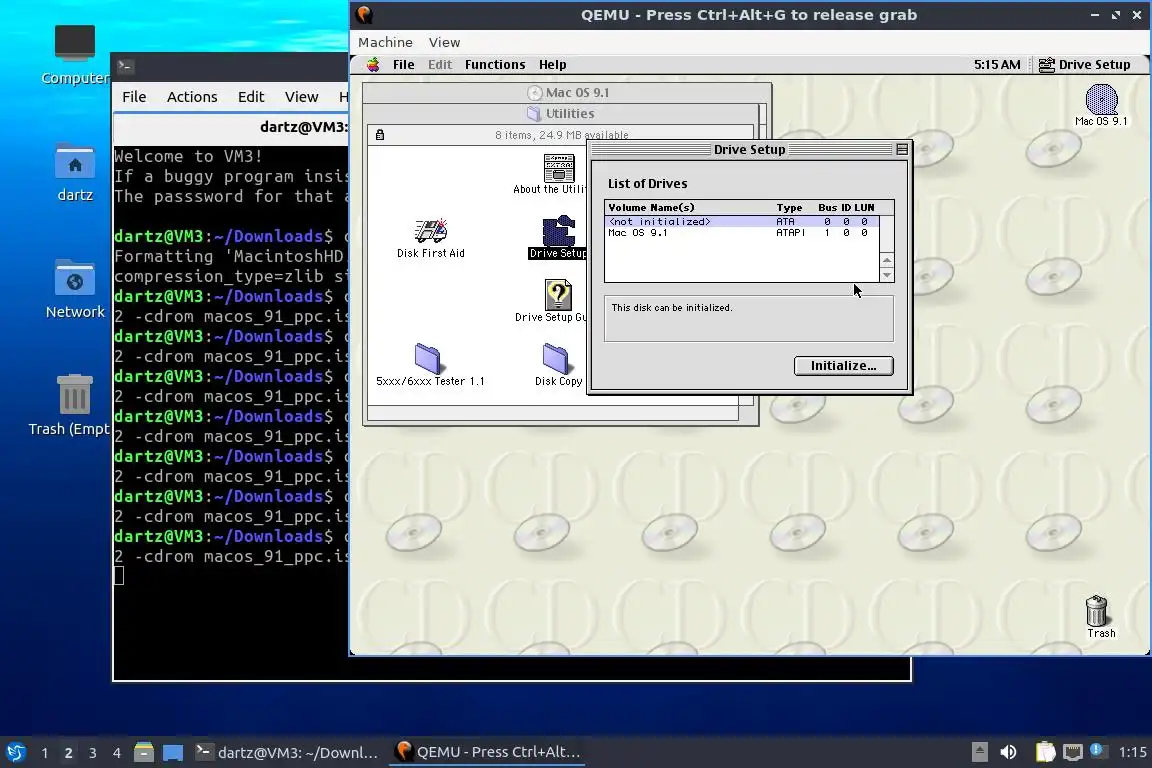Open the QEMU Machine menu
The width and height of the screenshot is (1152, 768).
pos(385,43)
